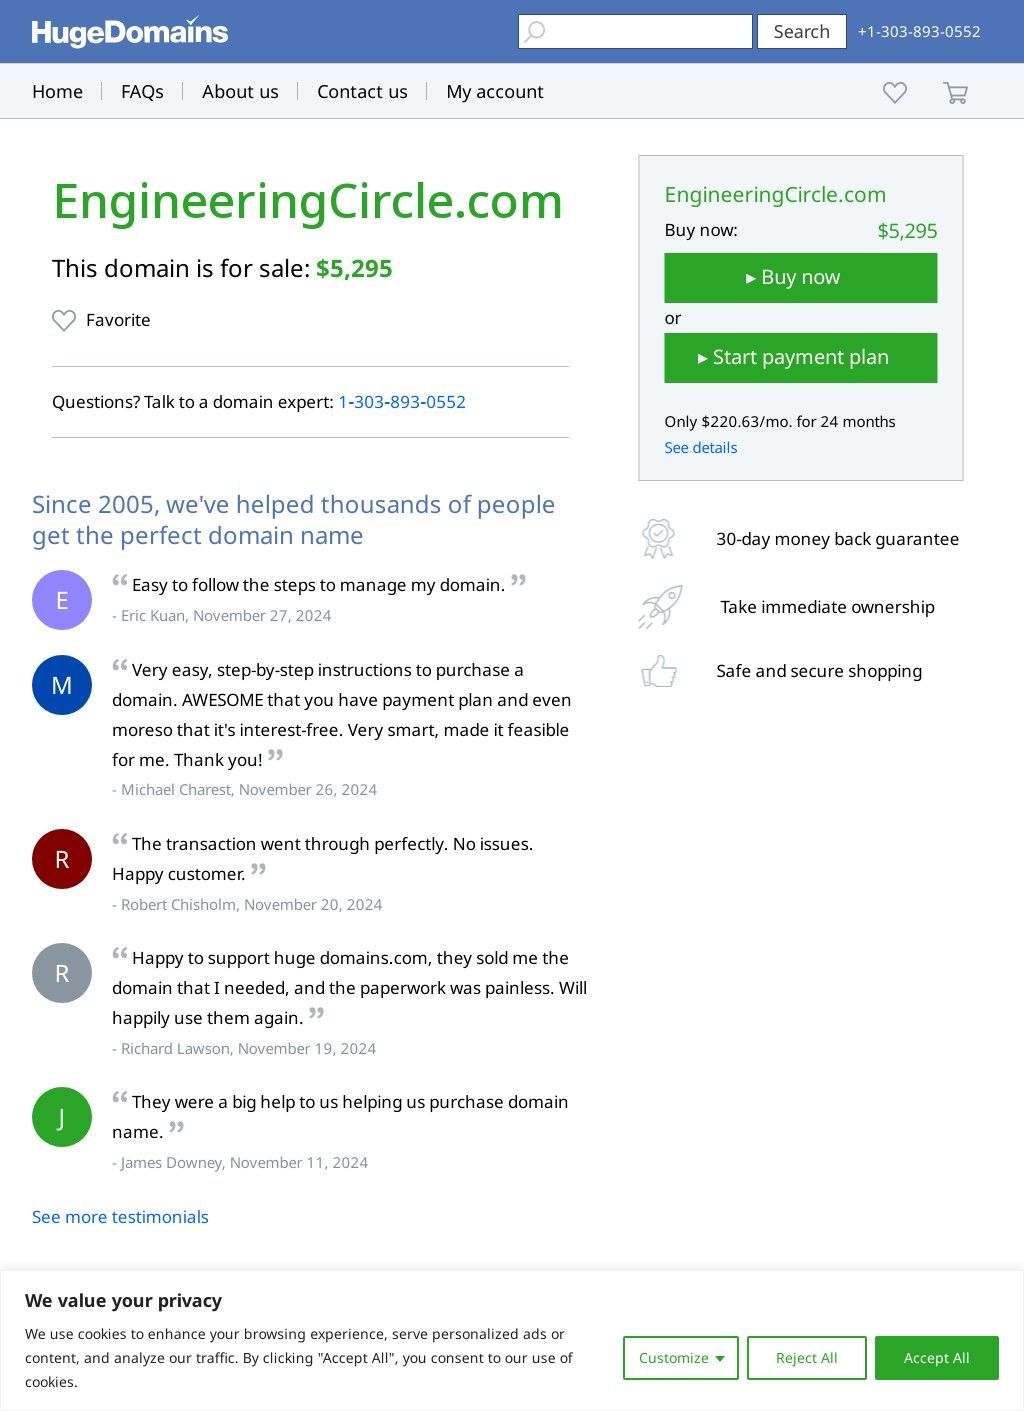Viewport: 1024px width, 1411px height.
Task: Open the FAQs menu item
Action: tap(142, 92)
